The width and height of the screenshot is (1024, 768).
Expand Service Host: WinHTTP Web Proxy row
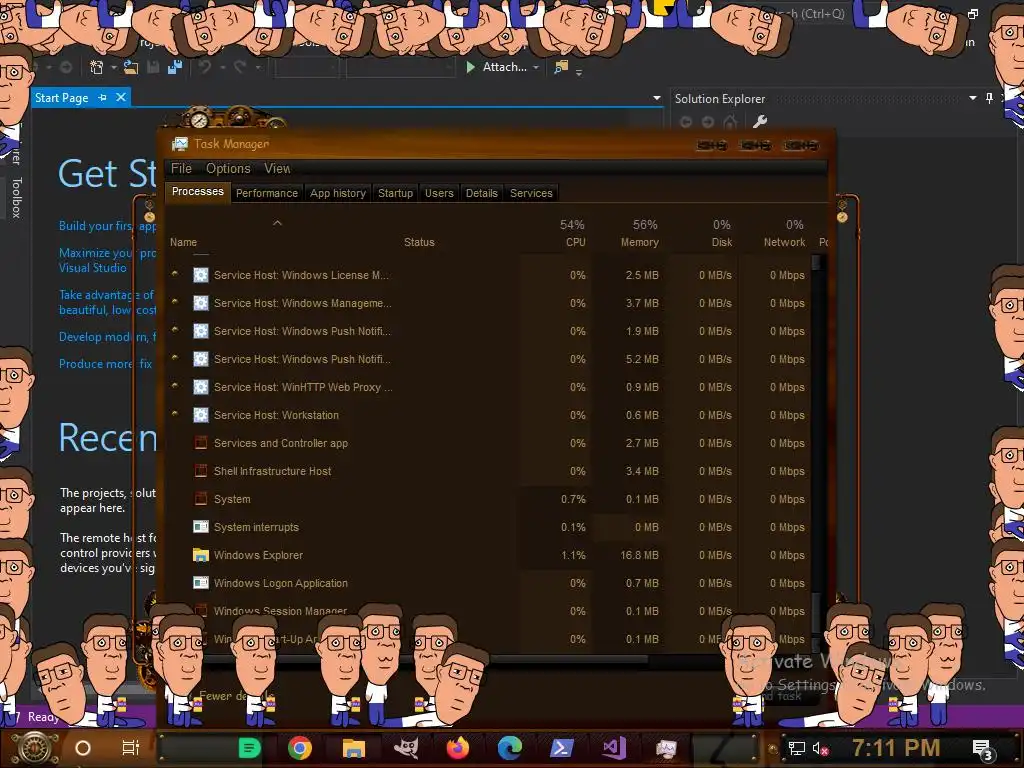(x=174, y=386)
